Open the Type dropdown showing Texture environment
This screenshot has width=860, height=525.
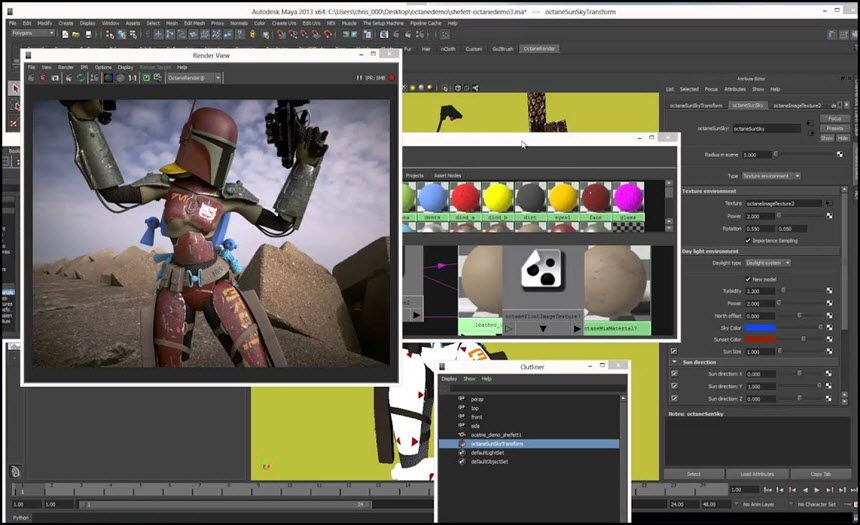coord(771,176)
